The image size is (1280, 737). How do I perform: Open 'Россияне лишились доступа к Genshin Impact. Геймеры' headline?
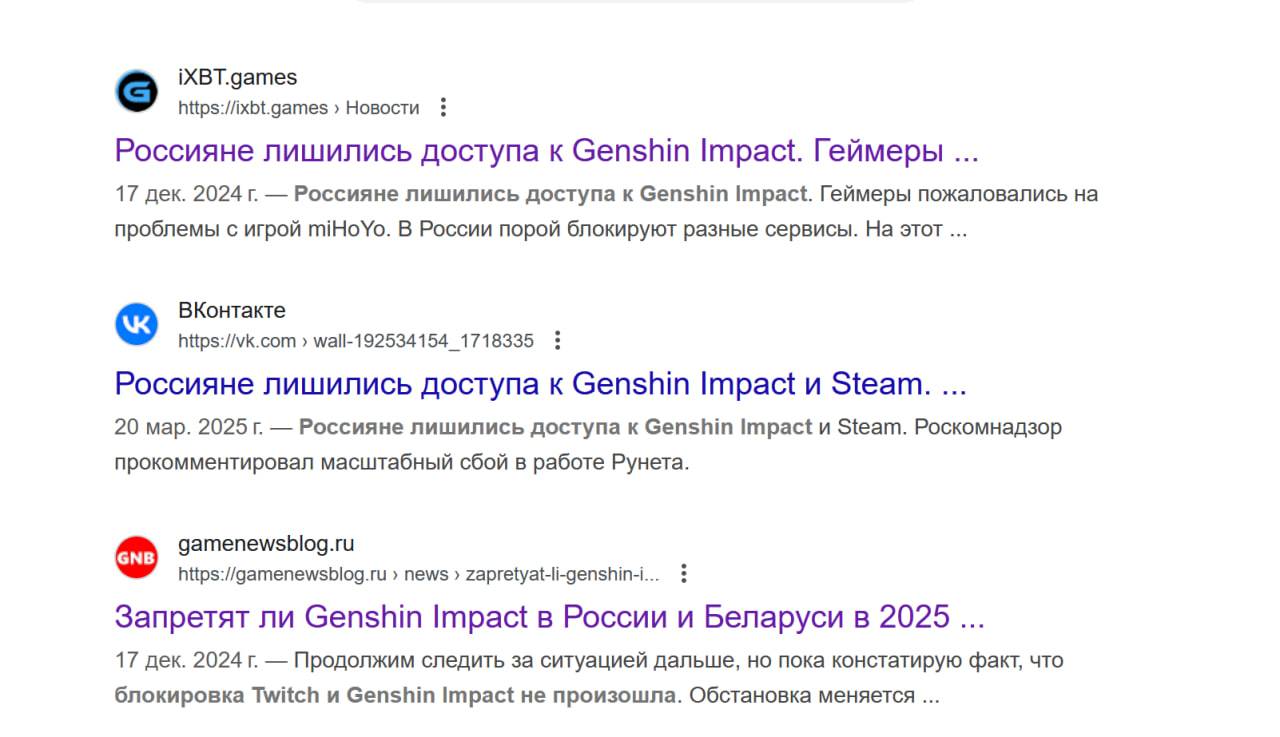(546, 151)
